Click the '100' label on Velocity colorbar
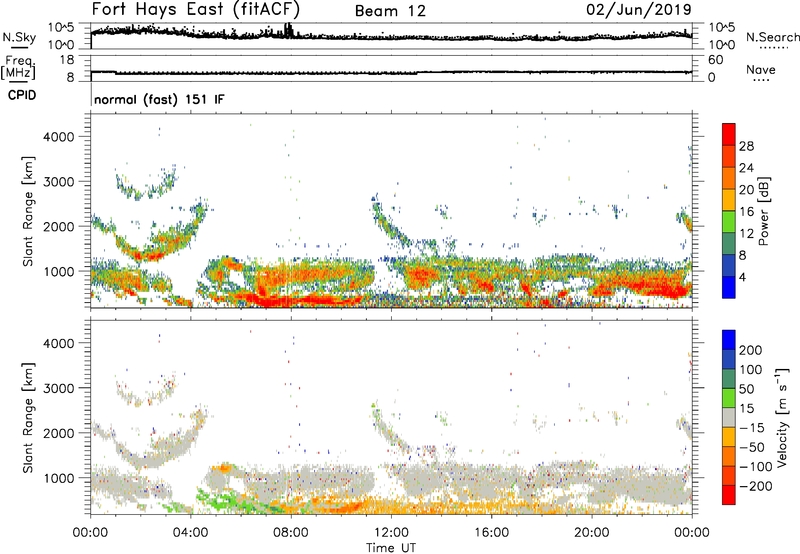 [751, 369]
